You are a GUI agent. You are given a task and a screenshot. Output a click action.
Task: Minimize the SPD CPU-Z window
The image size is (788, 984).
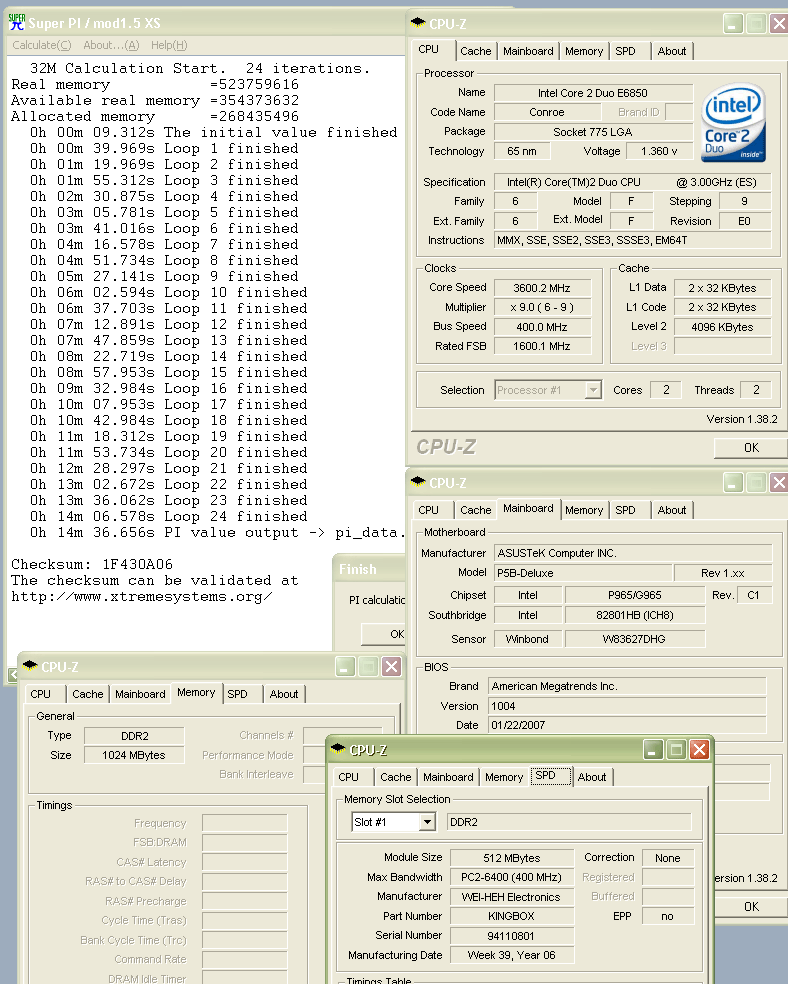[x=653, y=749]
